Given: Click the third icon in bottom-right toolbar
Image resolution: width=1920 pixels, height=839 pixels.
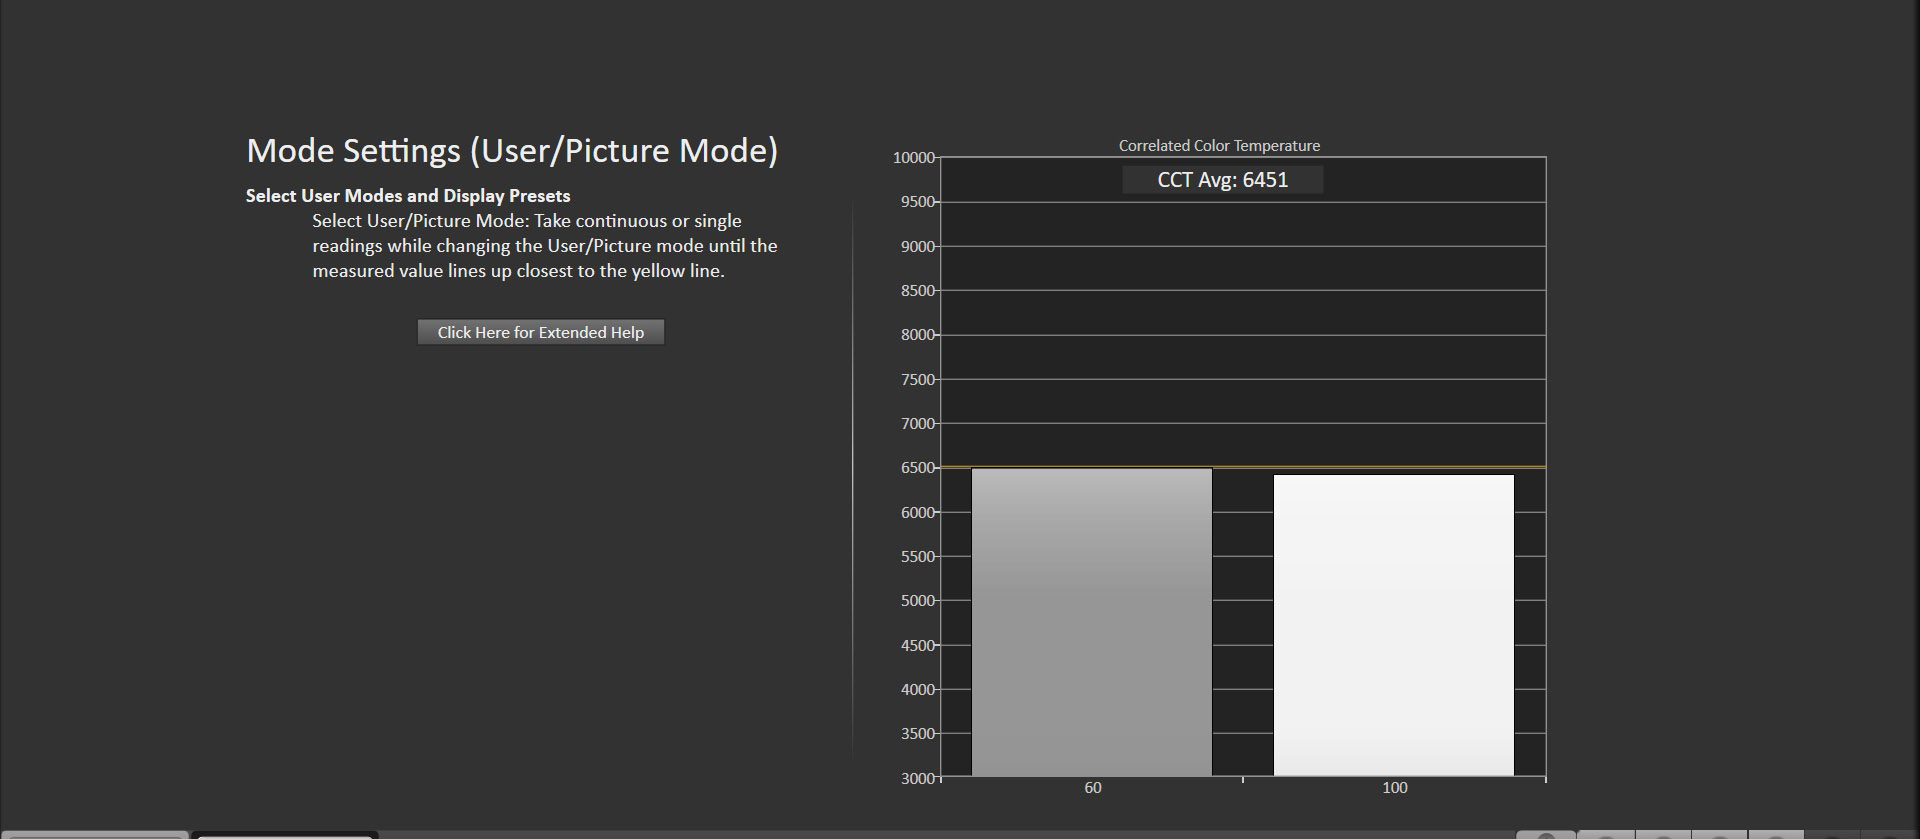Looking at the screenshot, I should point(1662,835).
